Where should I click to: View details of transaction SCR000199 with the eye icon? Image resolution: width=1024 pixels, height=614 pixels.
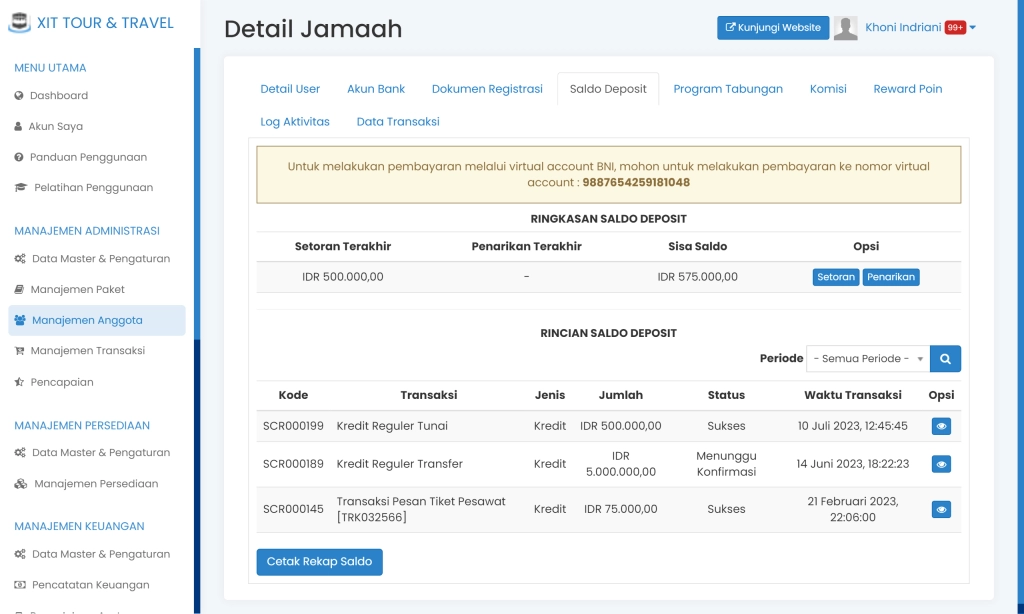940,424
